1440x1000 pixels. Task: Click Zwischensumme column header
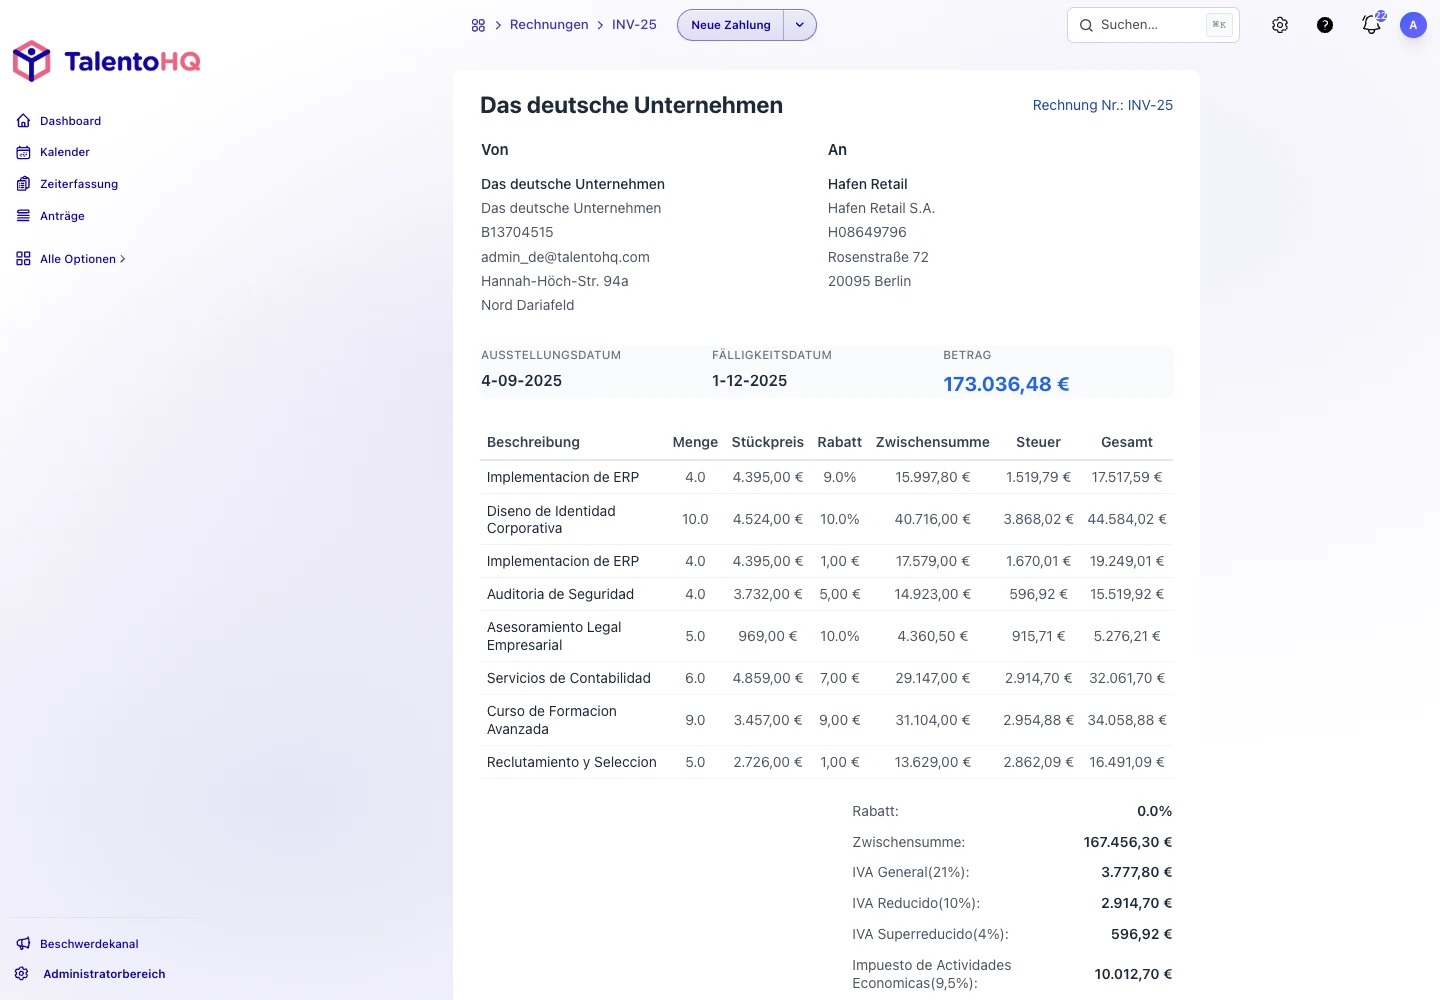932,442
